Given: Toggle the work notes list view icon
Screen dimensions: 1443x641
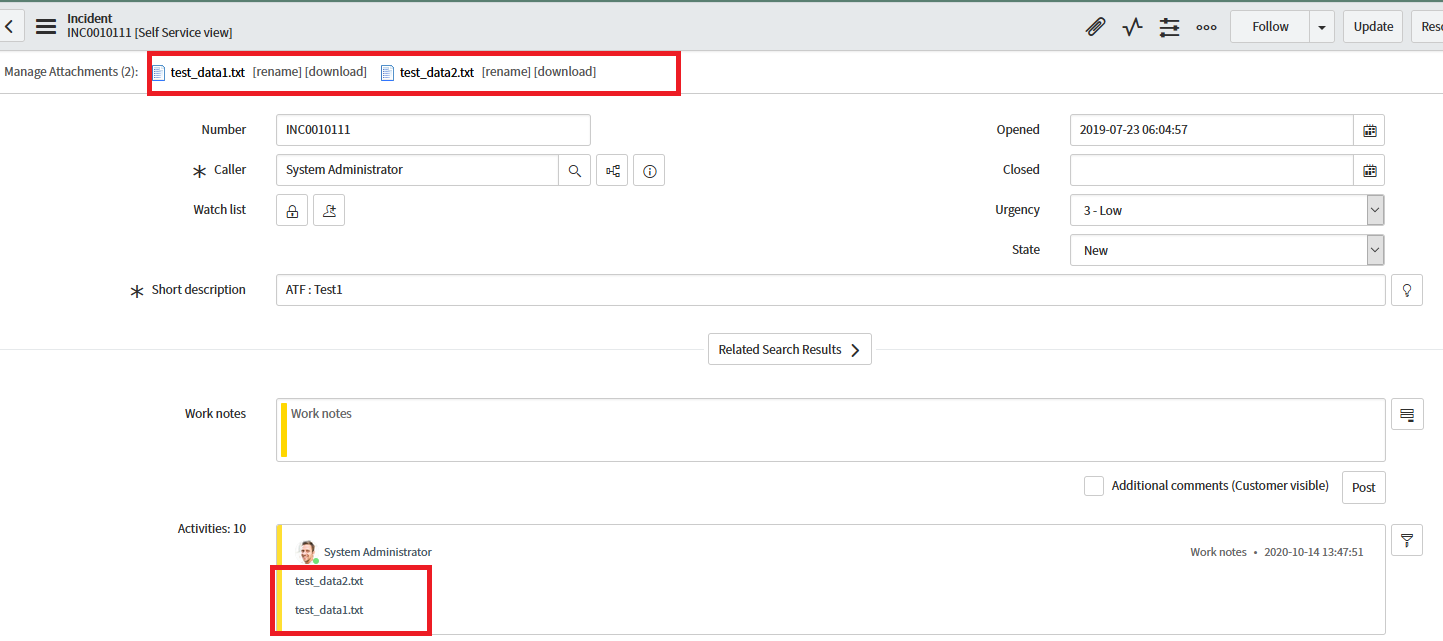Looking at the screenshot, I should (x=1407, y=414).
